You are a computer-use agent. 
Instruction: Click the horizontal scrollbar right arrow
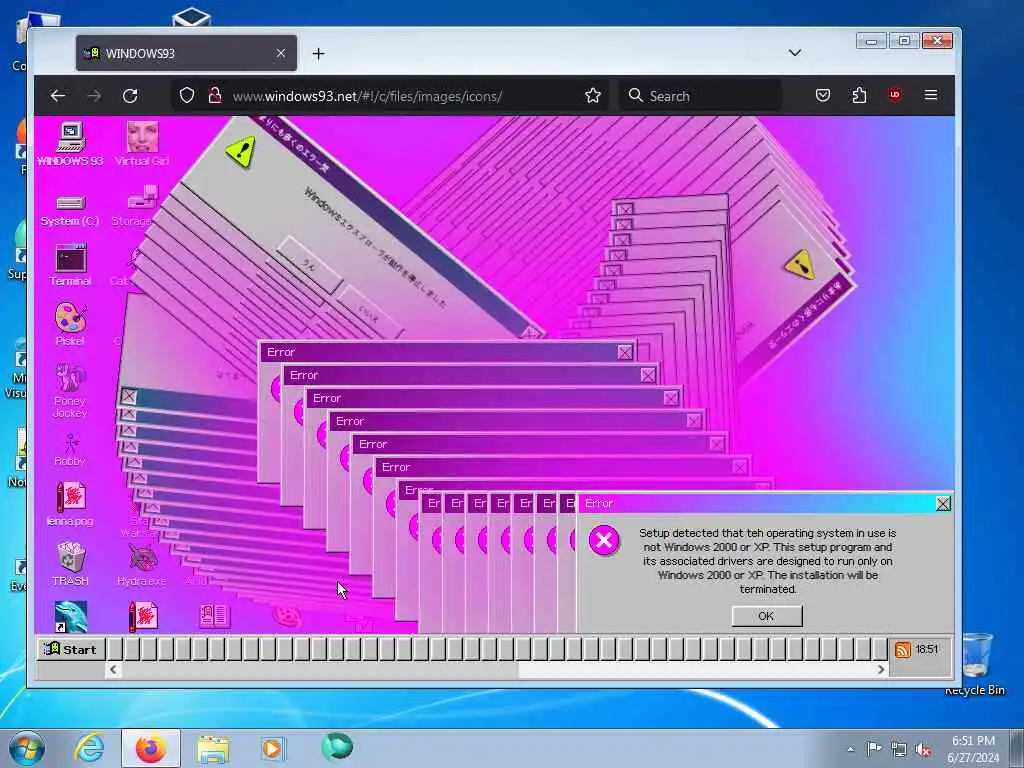881,669
